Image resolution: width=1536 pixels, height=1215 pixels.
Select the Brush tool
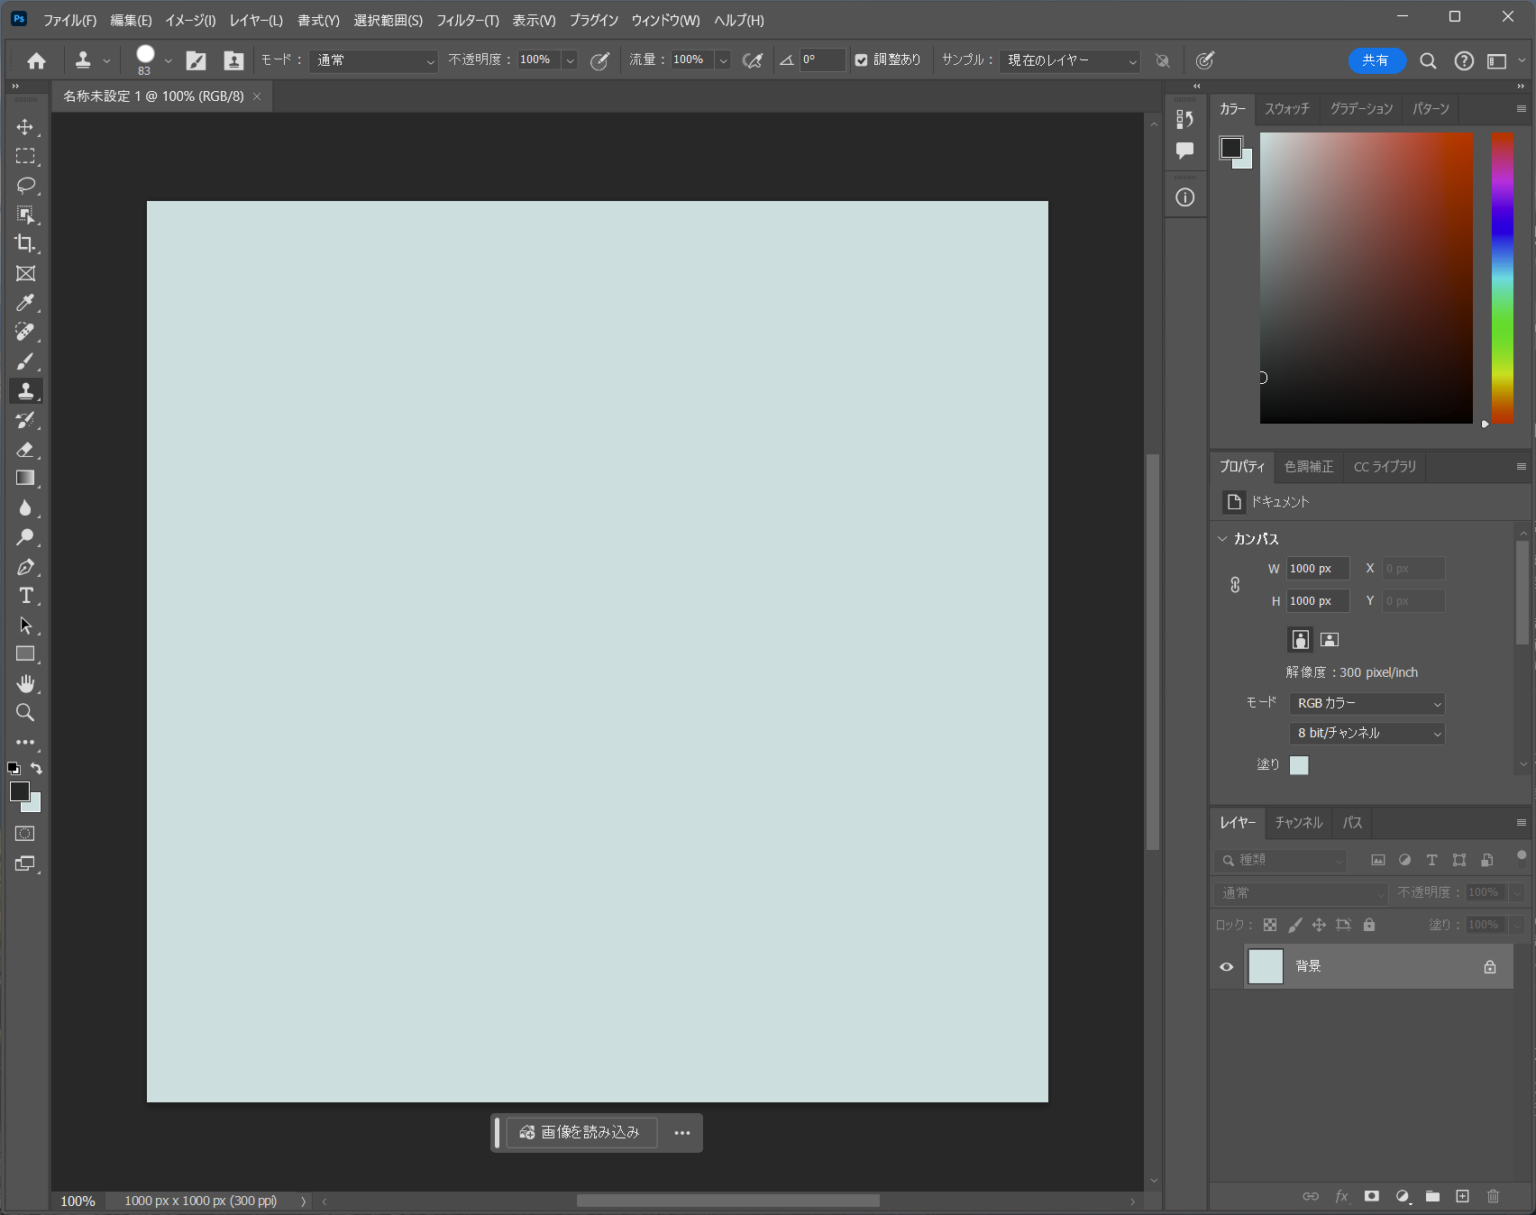click(26, 361)
